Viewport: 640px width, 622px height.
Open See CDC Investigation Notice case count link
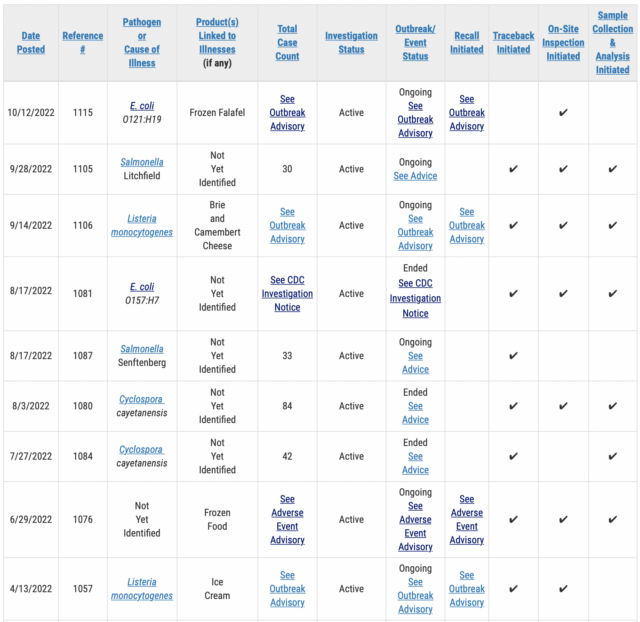[x=287, y=293]
